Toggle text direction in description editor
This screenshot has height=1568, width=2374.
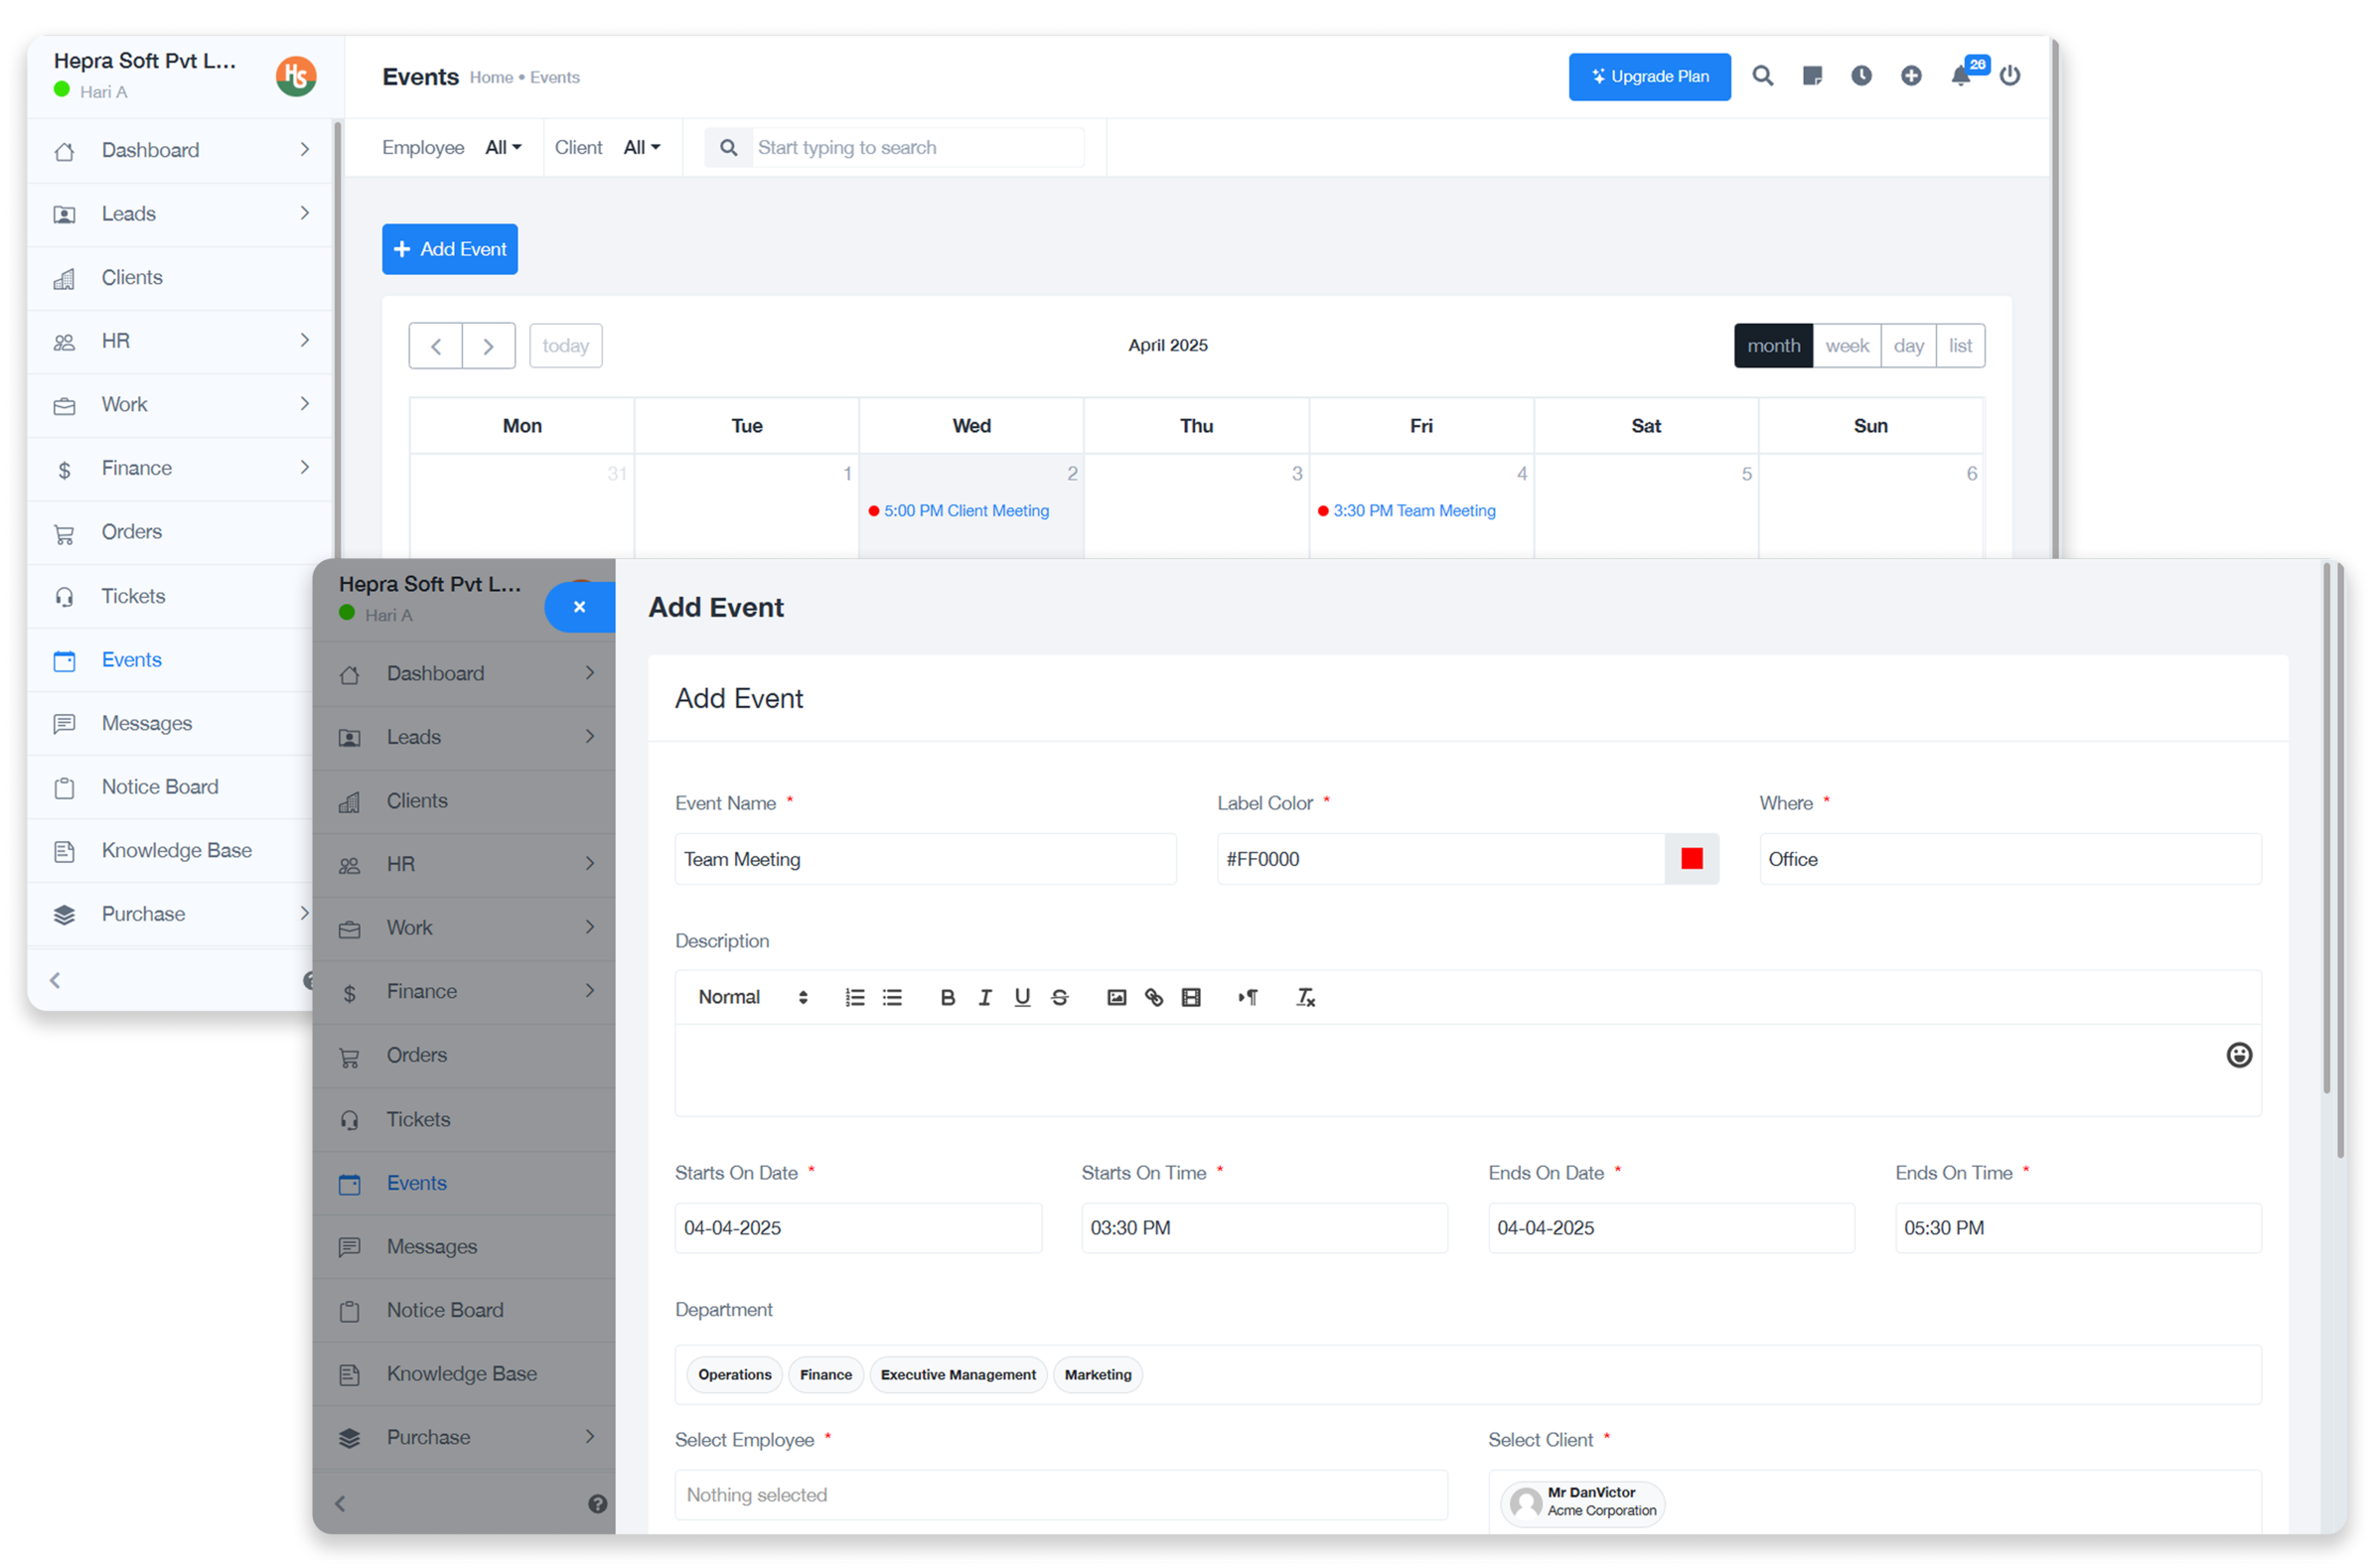point(1247,997)
